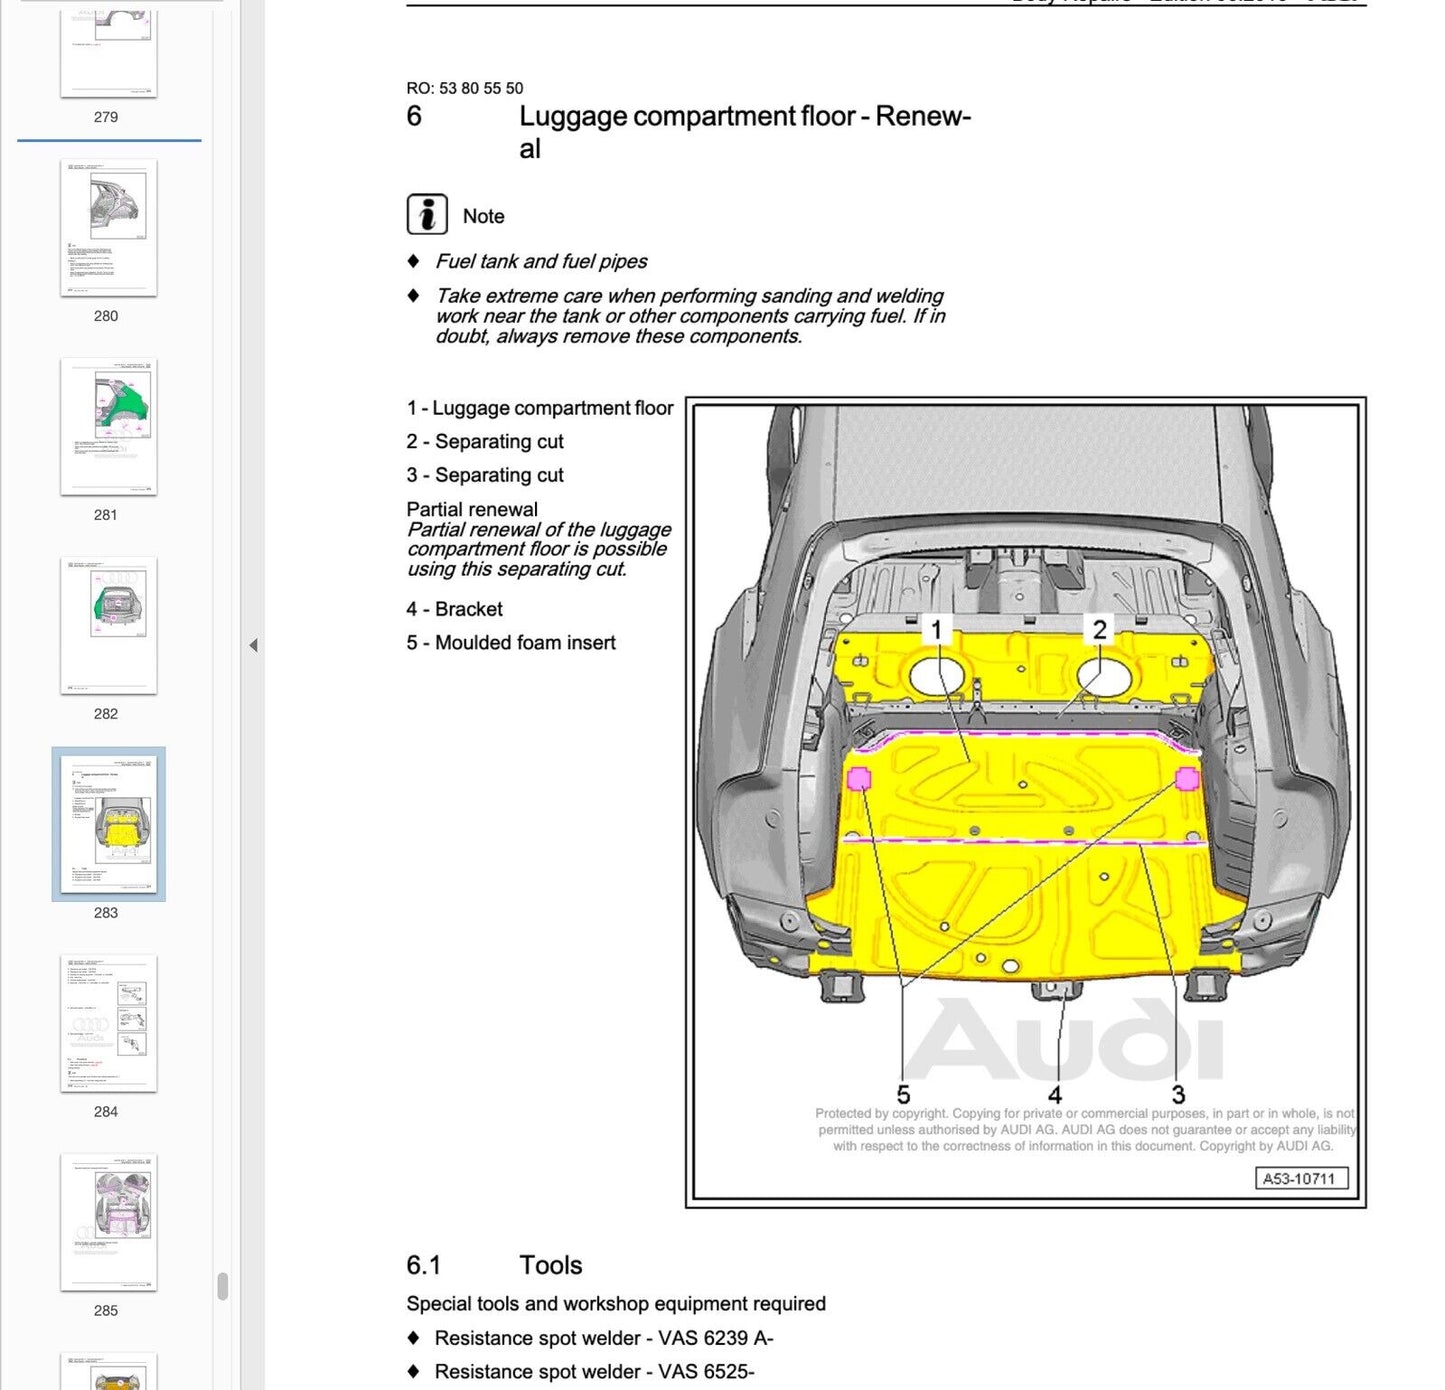1445x1390 pixels.
Task: Select the page 280 thumbnail
Action: coord(109,227)
